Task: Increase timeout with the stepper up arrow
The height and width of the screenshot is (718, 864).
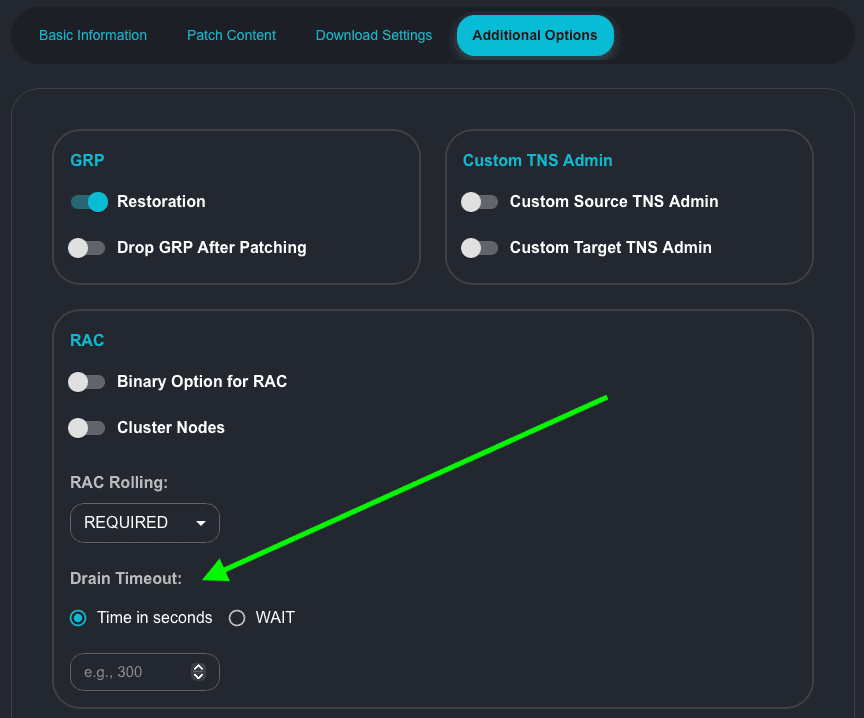Action: (198, 667)
